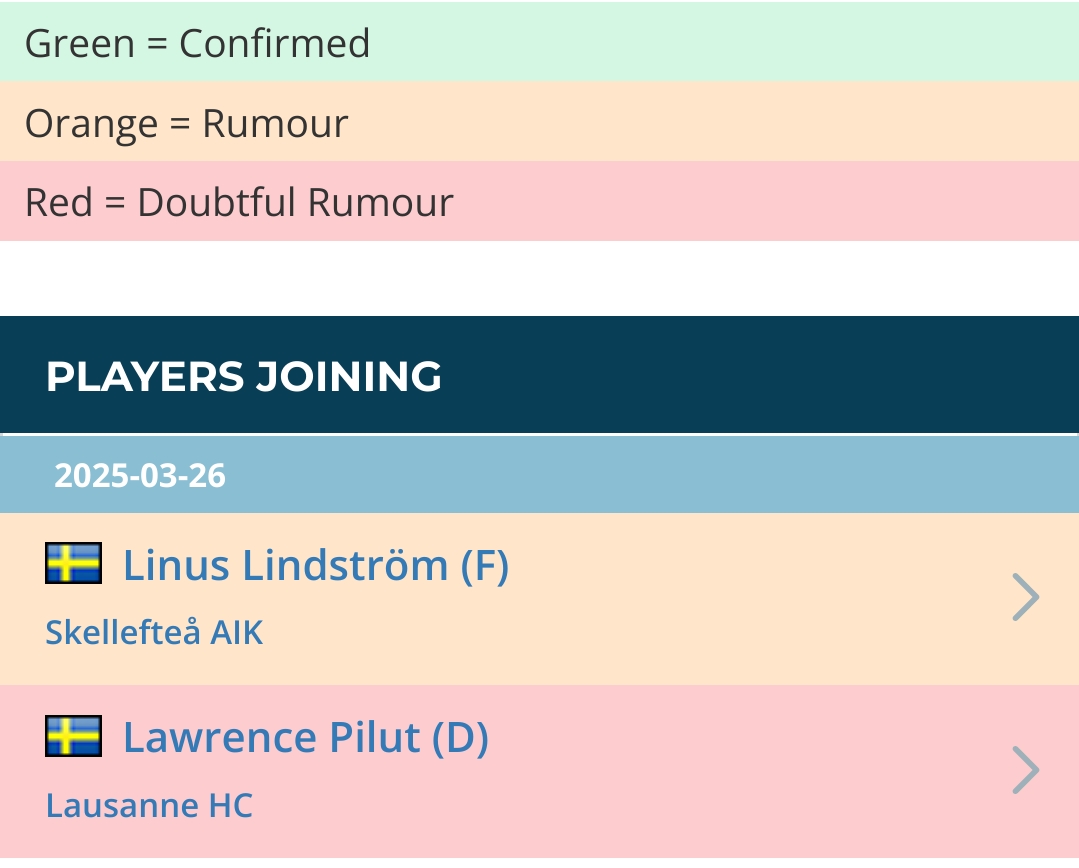Open the Lawrence Pilut player link
The width and height of the screenshot is (1079, 868).
306,737
